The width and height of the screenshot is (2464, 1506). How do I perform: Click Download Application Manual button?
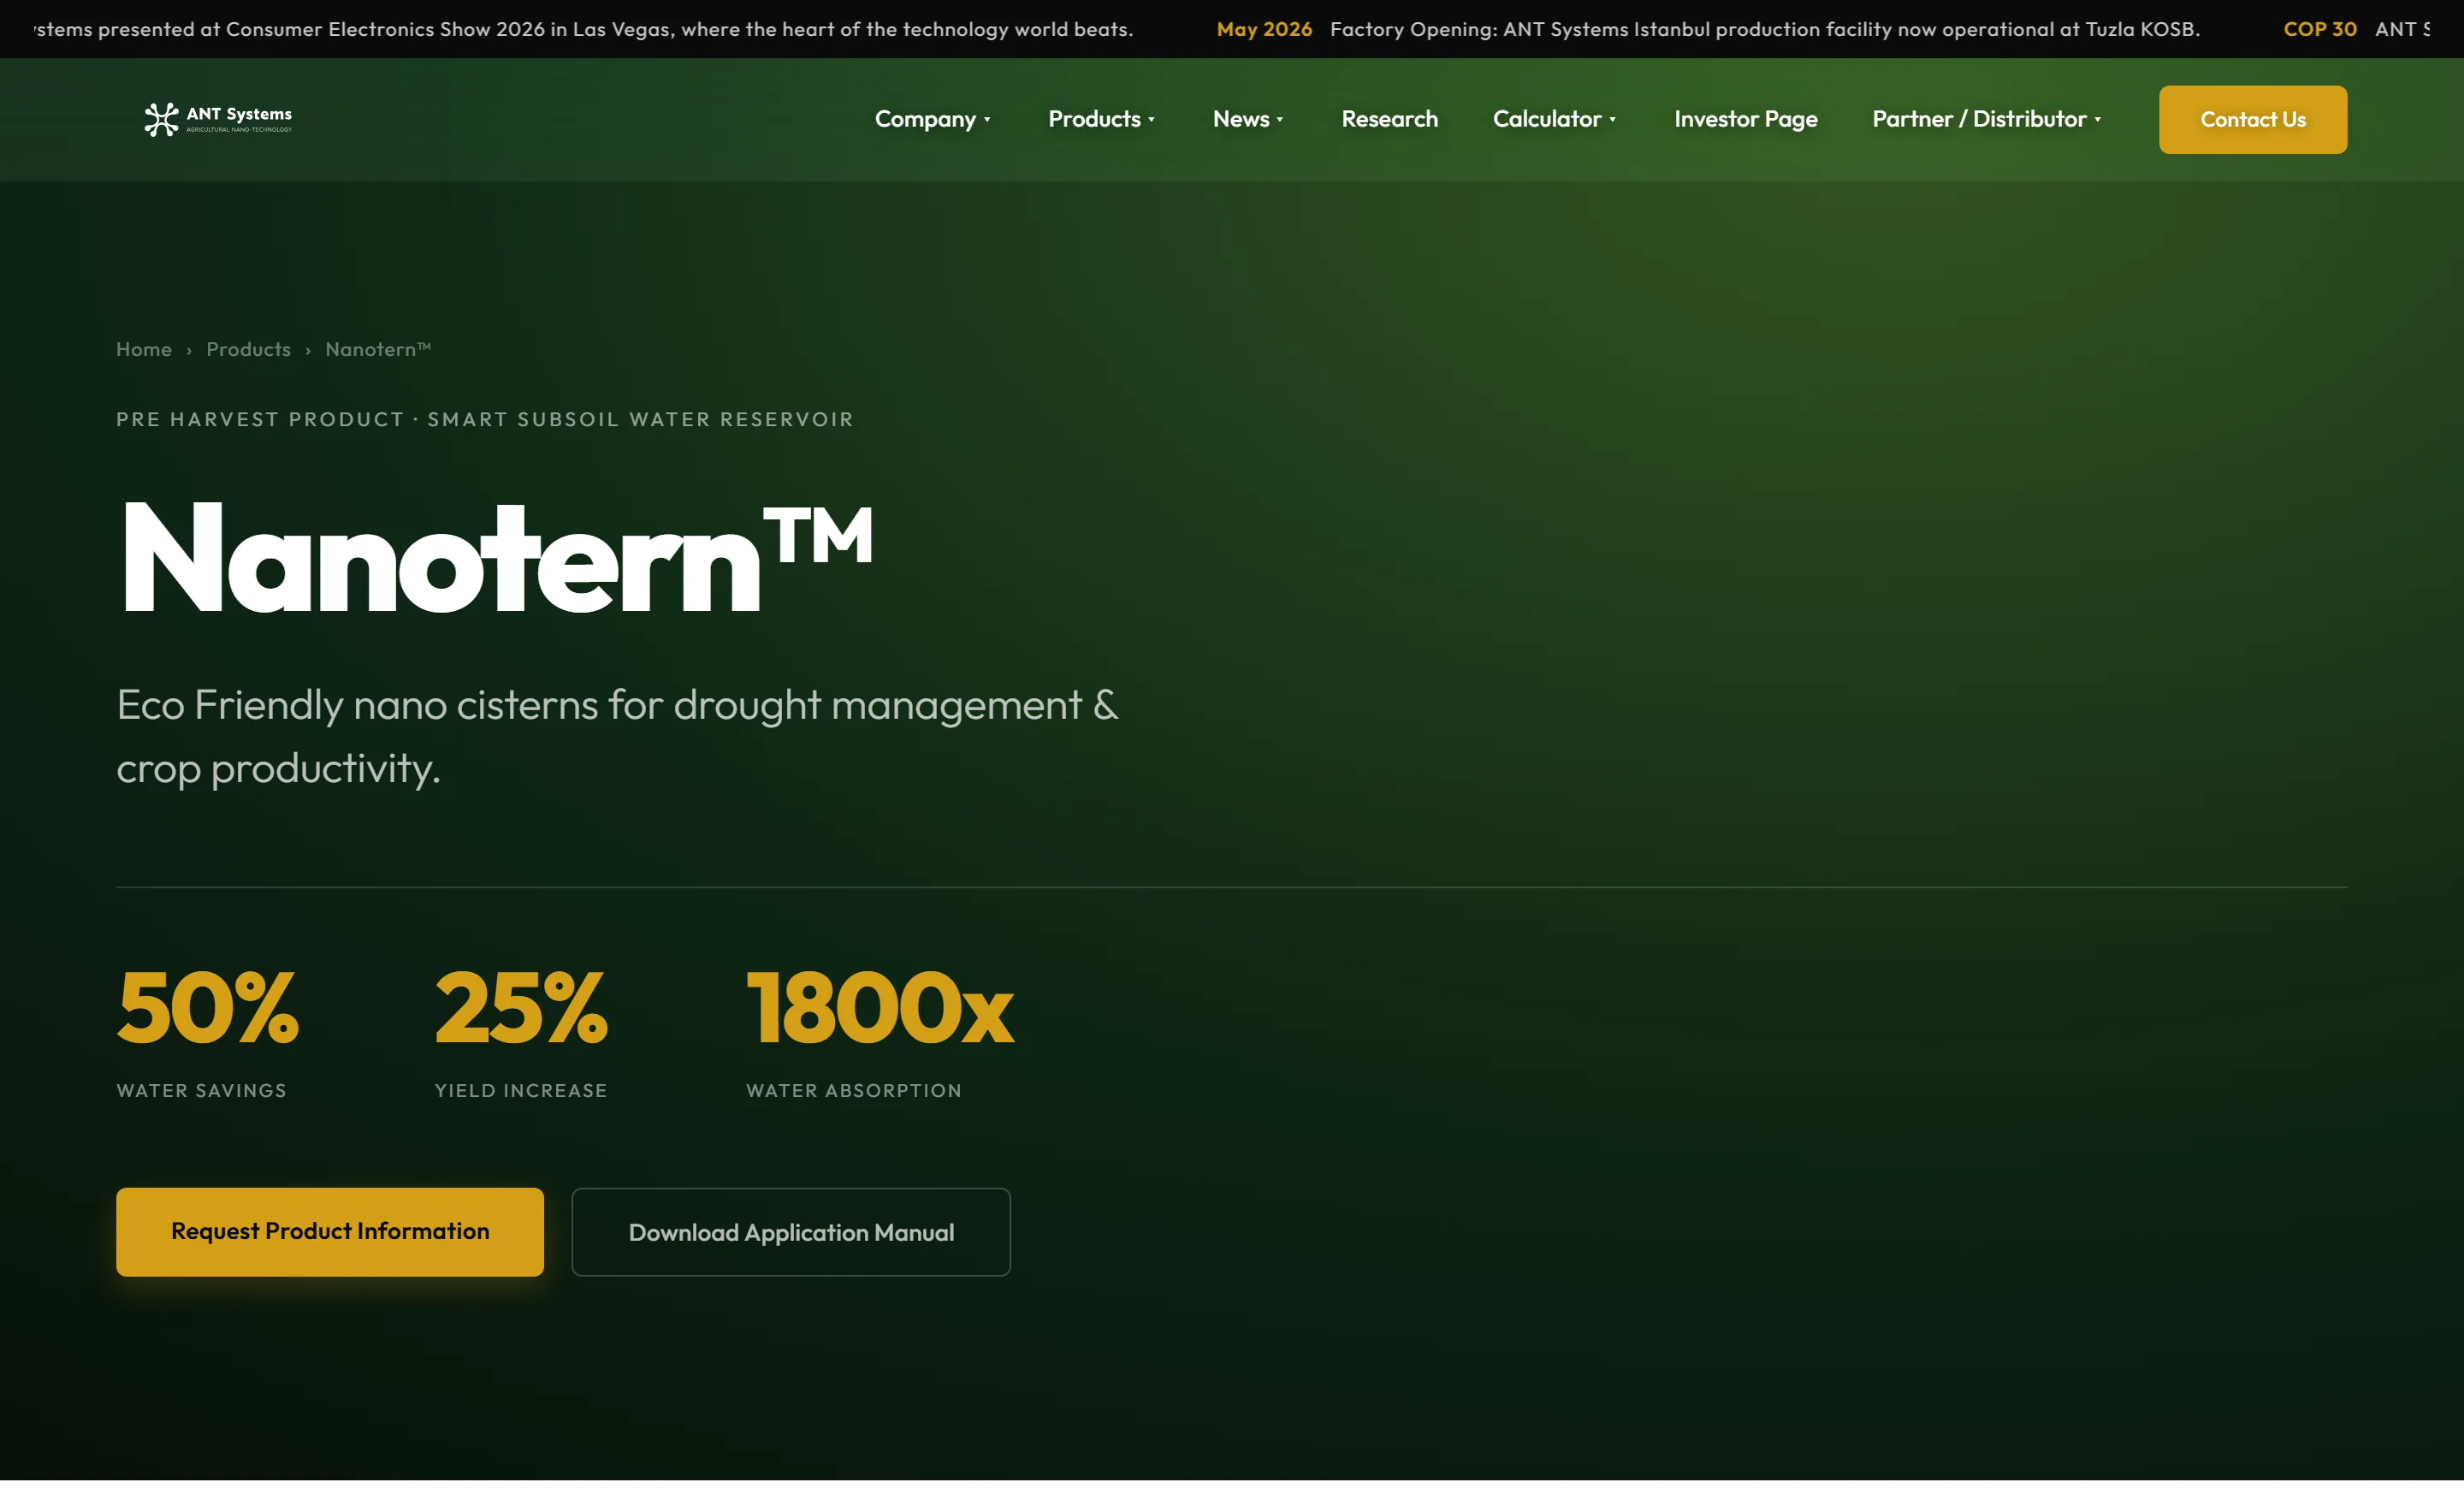(791, 1232)
